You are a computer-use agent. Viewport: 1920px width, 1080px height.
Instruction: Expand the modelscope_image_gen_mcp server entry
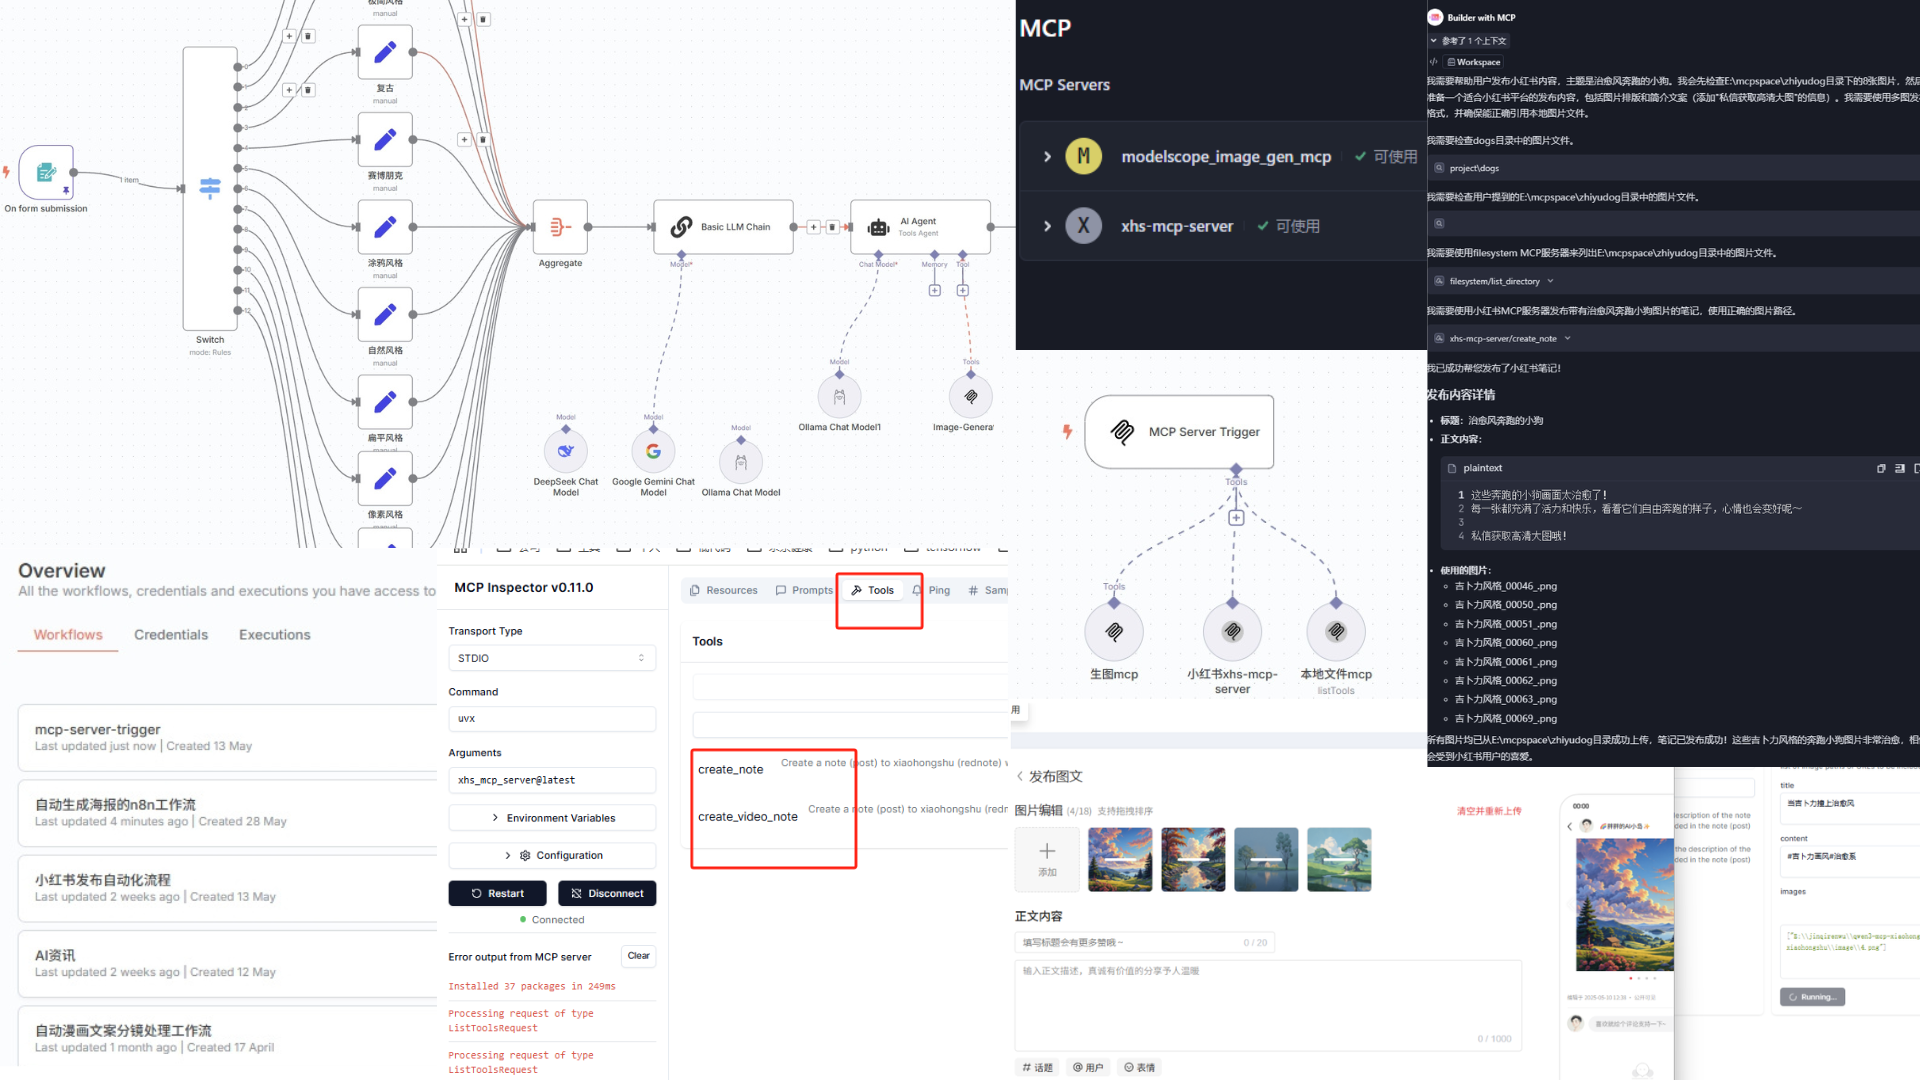point(1047,157)
